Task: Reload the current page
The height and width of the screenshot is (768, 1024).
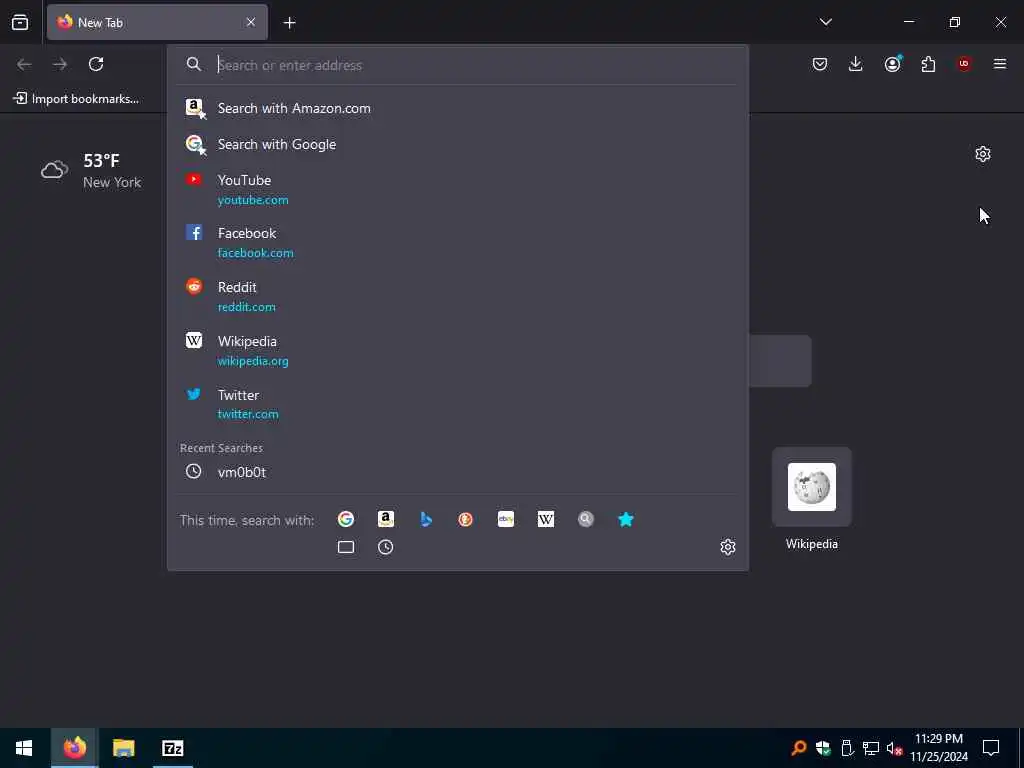Action: (x=96, y=64)
